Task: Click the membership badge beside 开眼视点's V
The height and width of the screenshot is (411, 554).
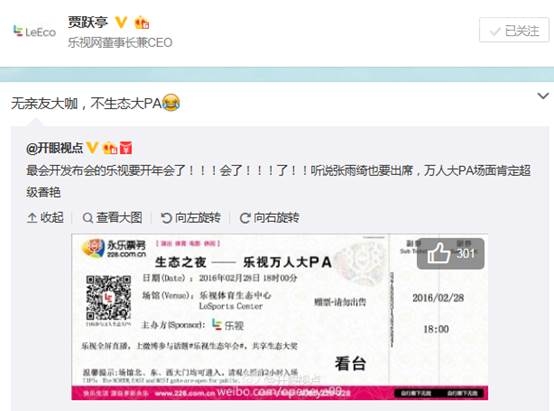Action: click(x=110, y=148)
